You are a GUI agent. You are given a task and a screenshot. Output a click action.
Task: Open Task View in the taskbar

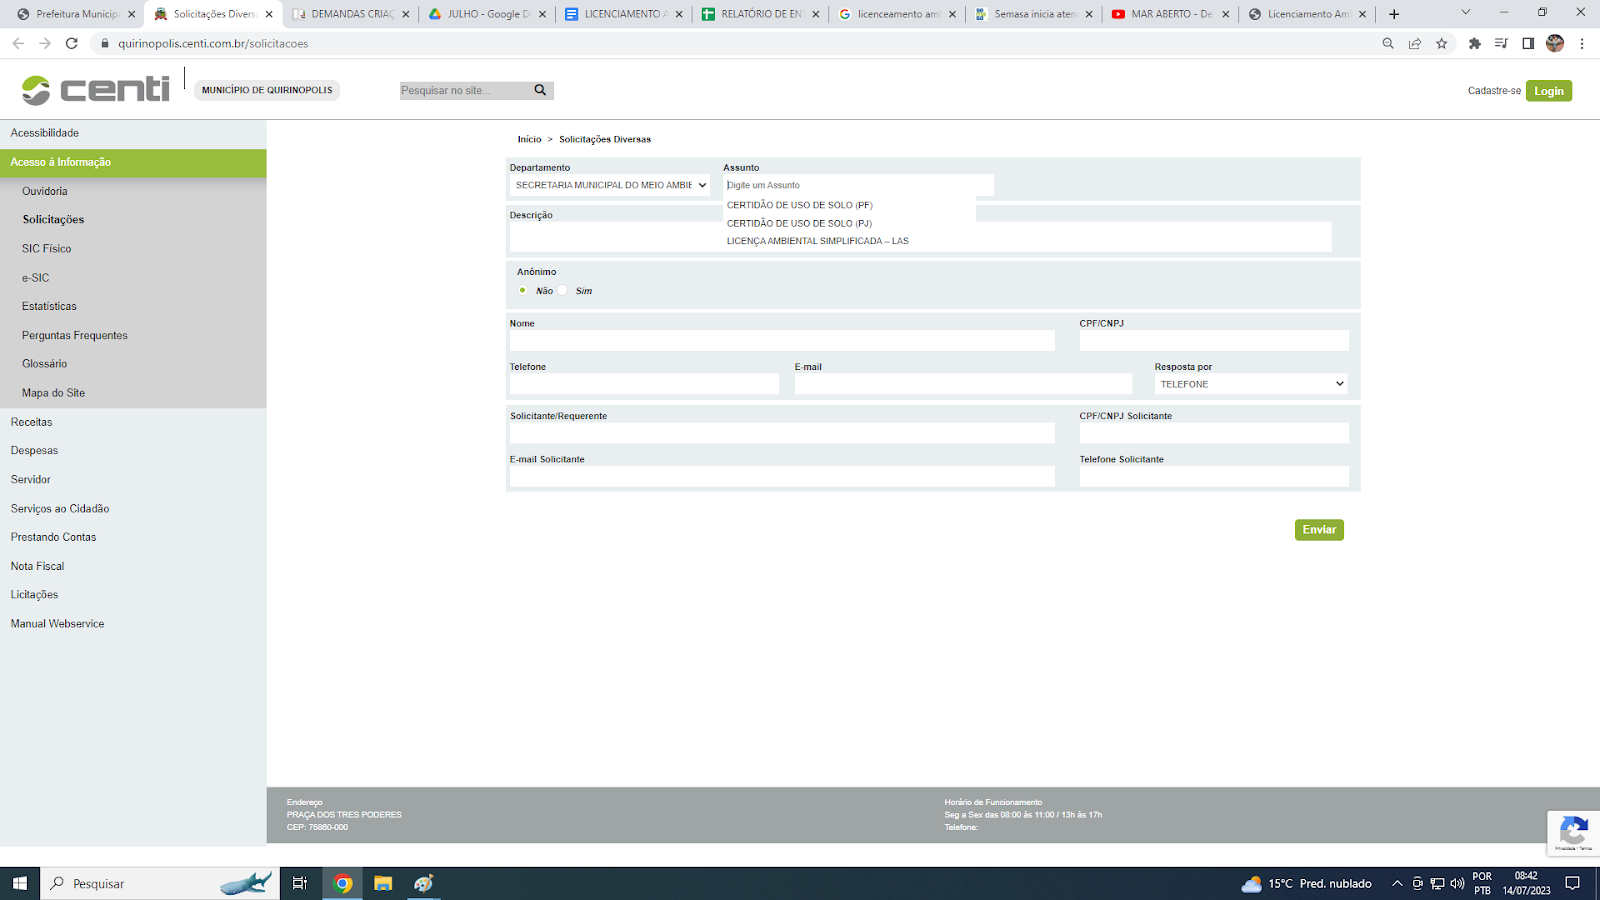pyautogui.click(x=299, y=883)
